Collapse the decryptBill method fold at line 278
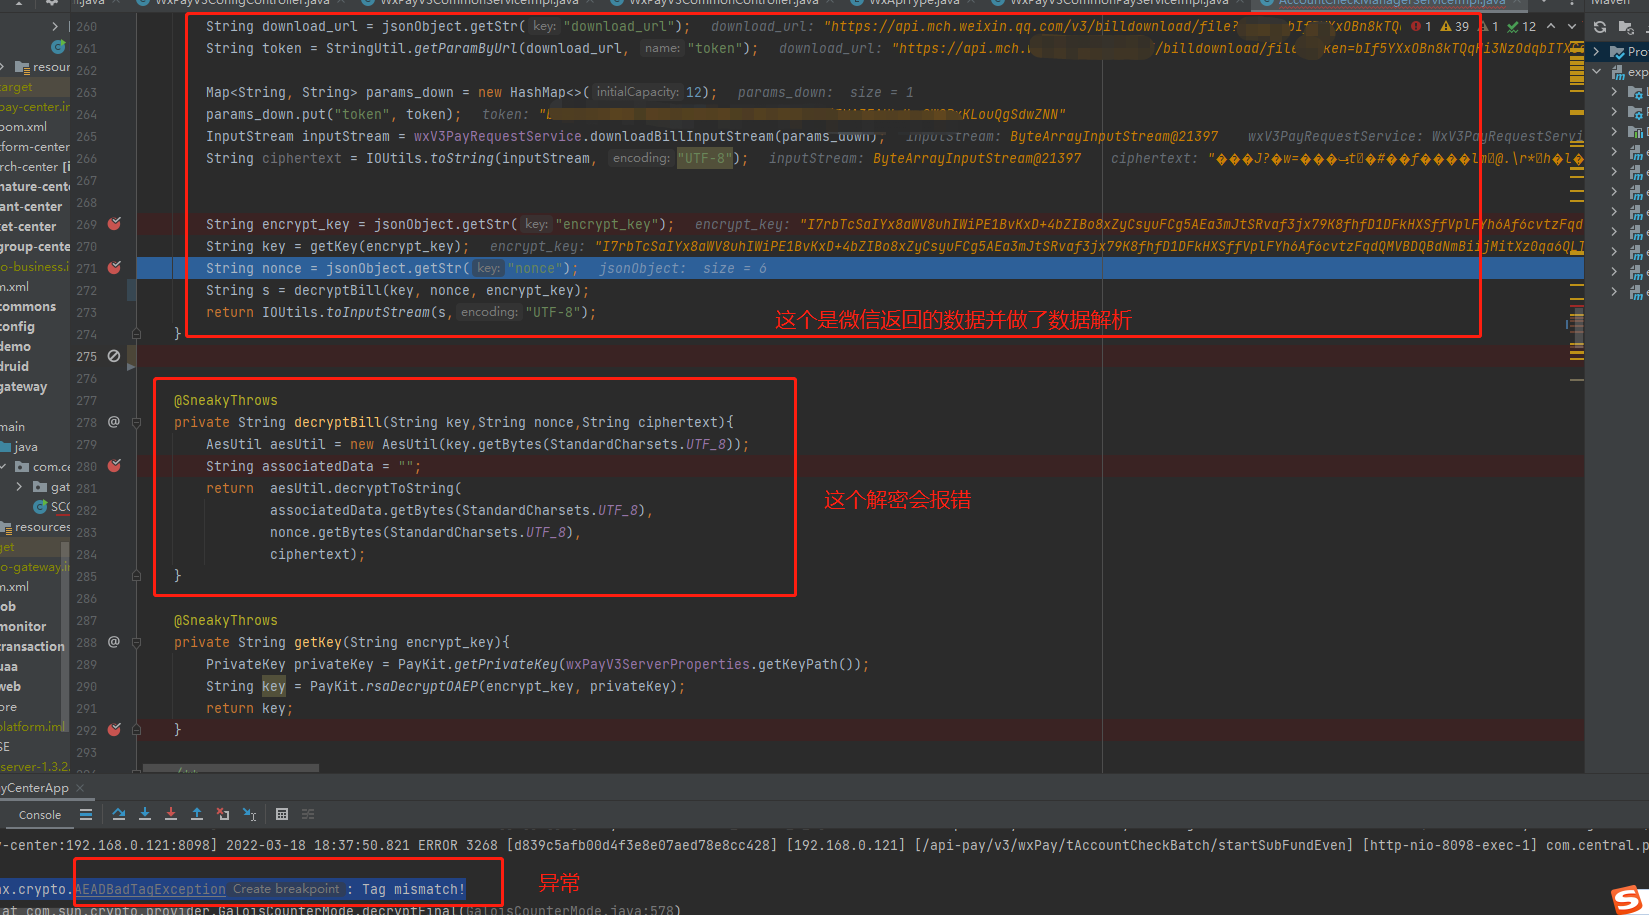 [x=136, y=422]
